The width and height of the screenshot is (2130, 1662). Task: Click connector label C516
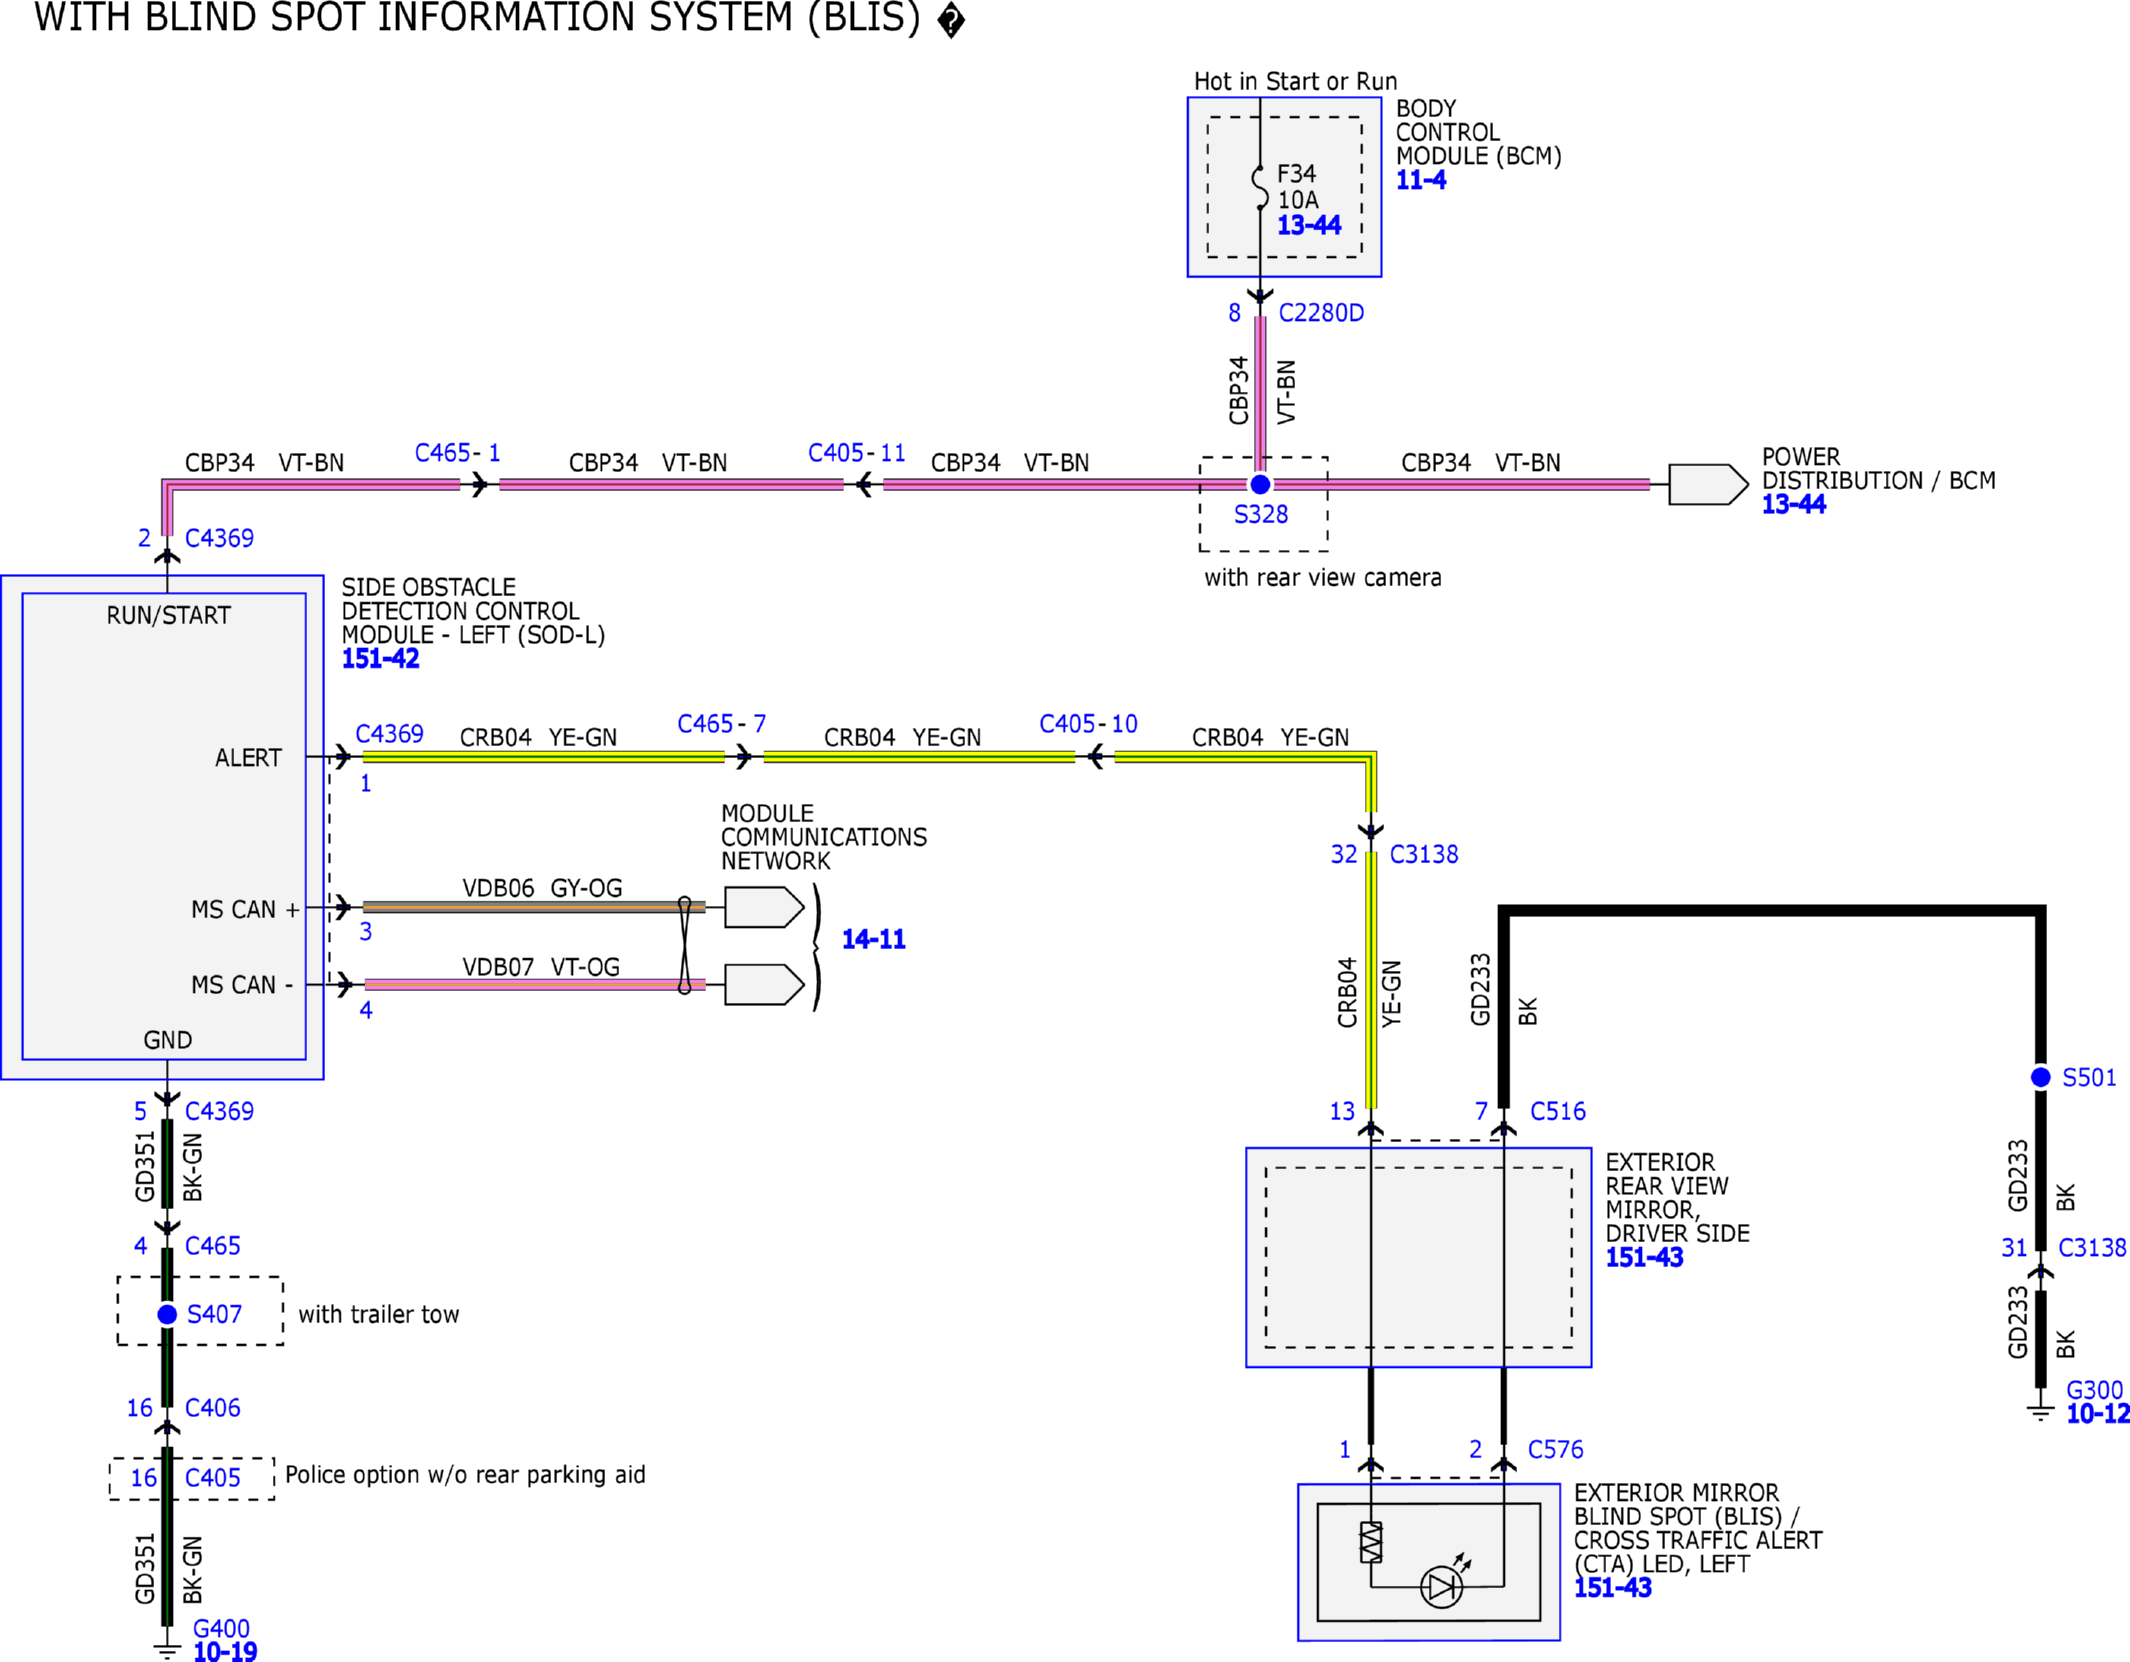click(x=1558, y=1111)
